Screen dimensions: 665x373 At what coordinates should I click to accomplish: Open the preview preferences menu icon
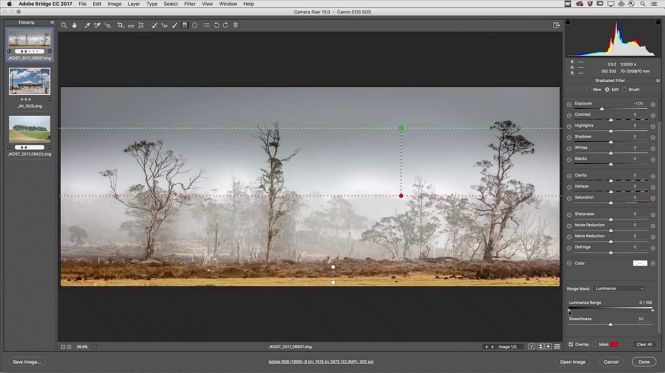click(557, 347)
